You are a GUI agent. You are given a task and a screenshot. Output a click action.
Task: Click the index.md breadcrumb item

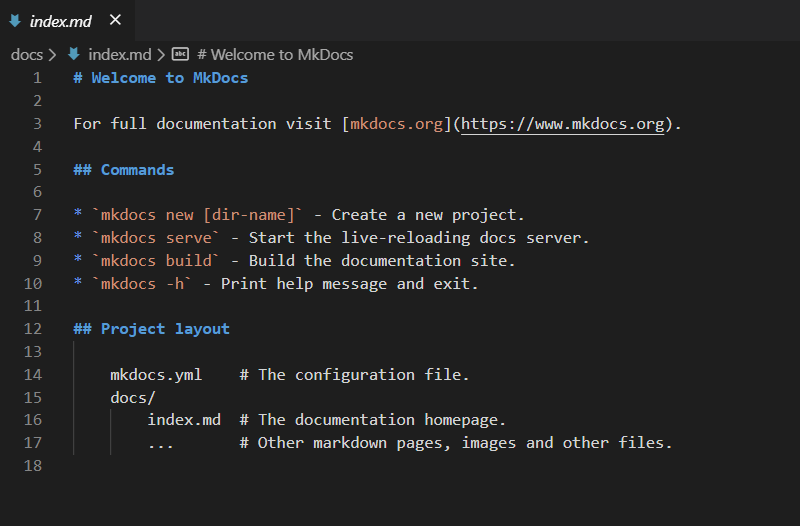tap(120, 55)
